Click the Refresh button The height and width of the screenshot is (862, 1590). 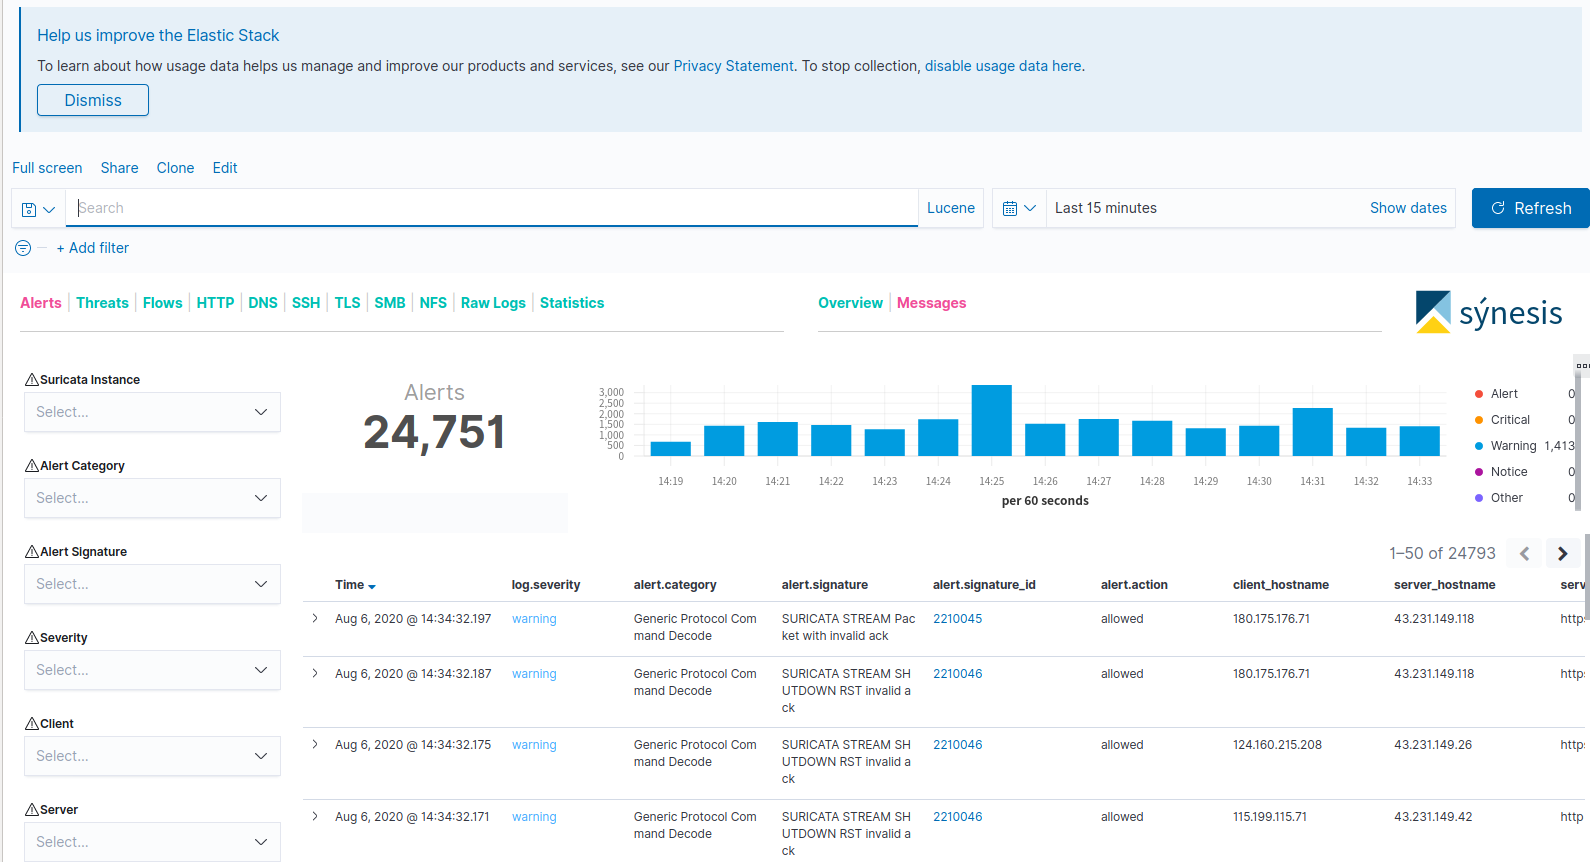click(x=1530, y=208)
